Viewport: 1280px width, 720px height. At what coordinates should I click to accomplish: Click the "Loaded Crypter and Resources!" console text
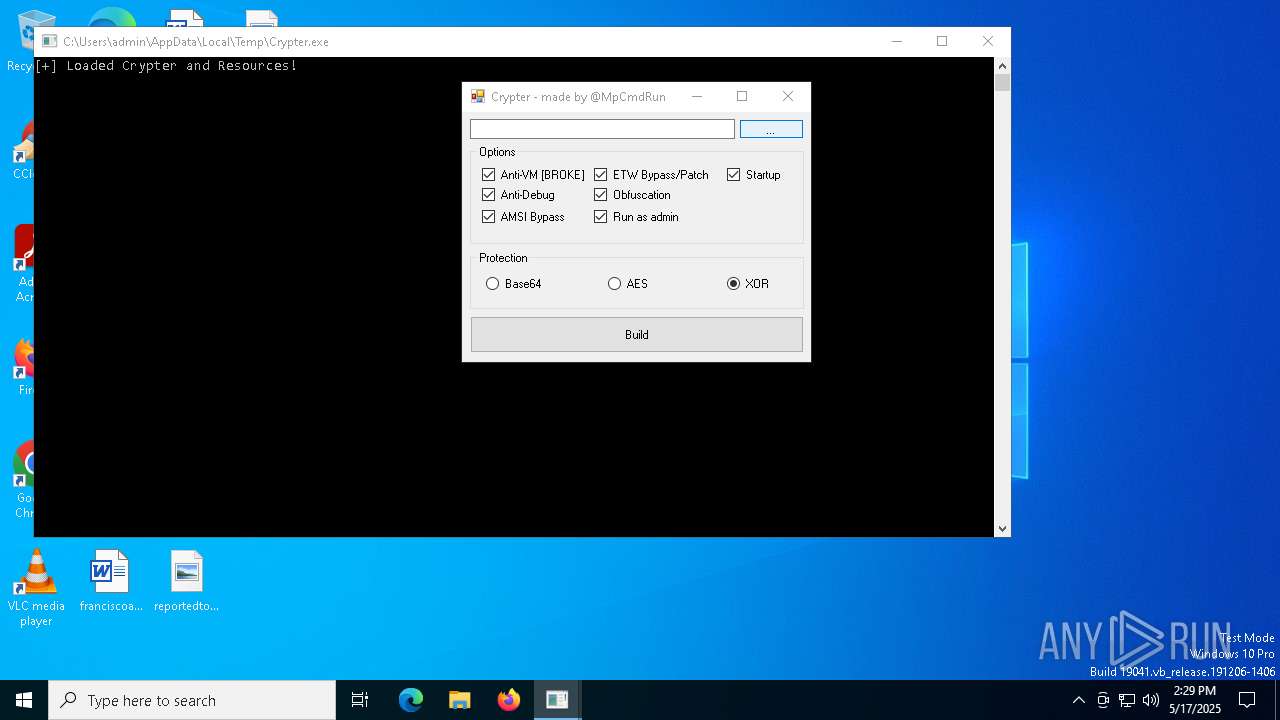point(182,66)
